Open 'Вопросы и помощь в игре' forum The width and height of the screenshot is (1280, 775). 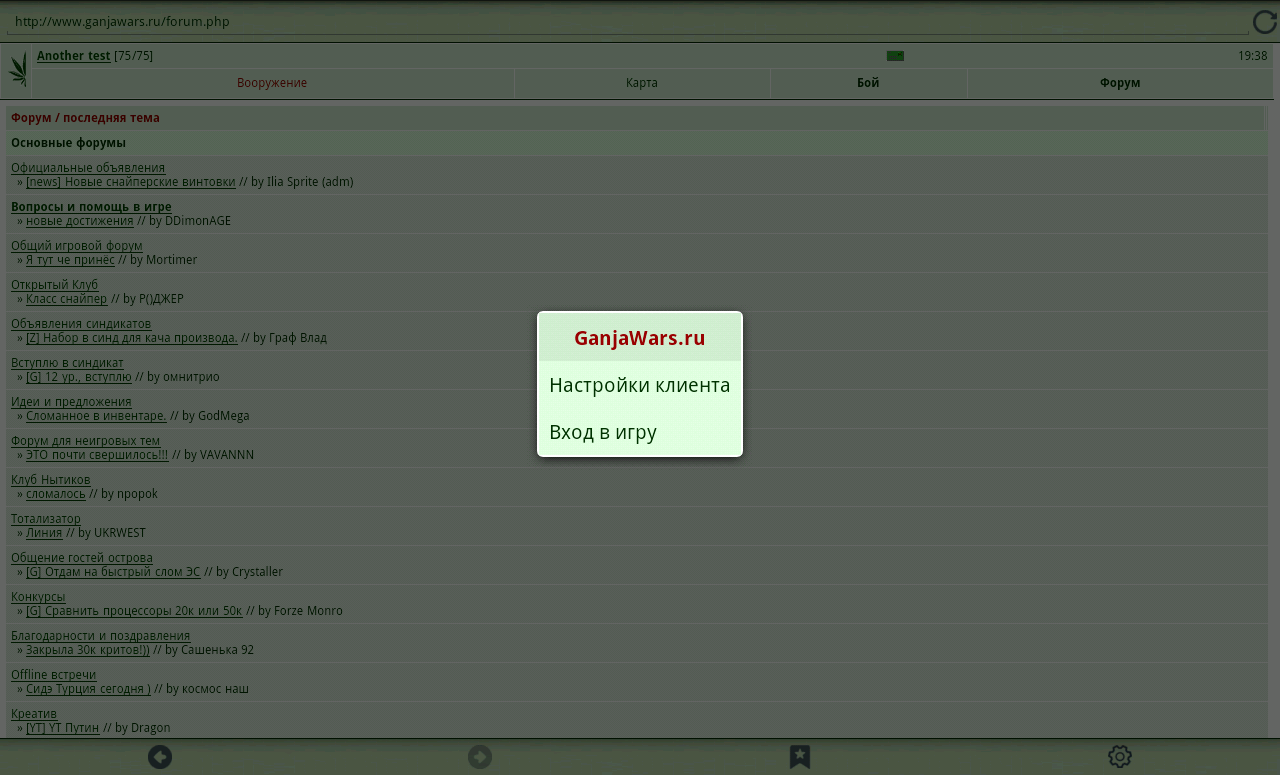pos(91,207)
